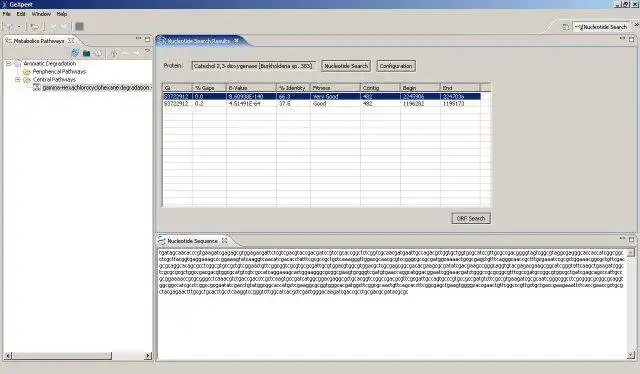Click the Nucleotide Search button

click(x=346, y=66)
